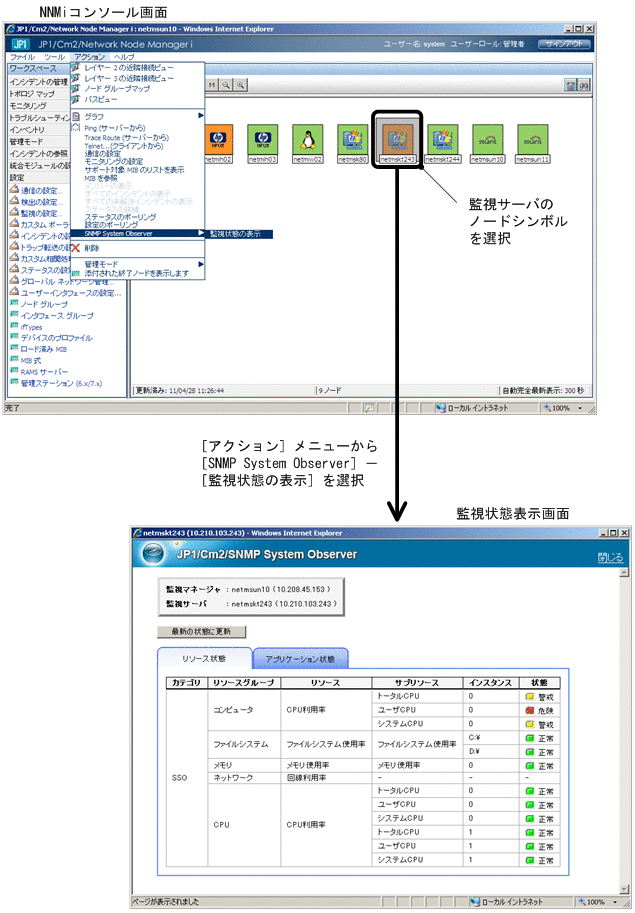Click the red X delete icon in menu
Image resolution: width=635 pixels, height=913 pixels.
pos(75,248)
